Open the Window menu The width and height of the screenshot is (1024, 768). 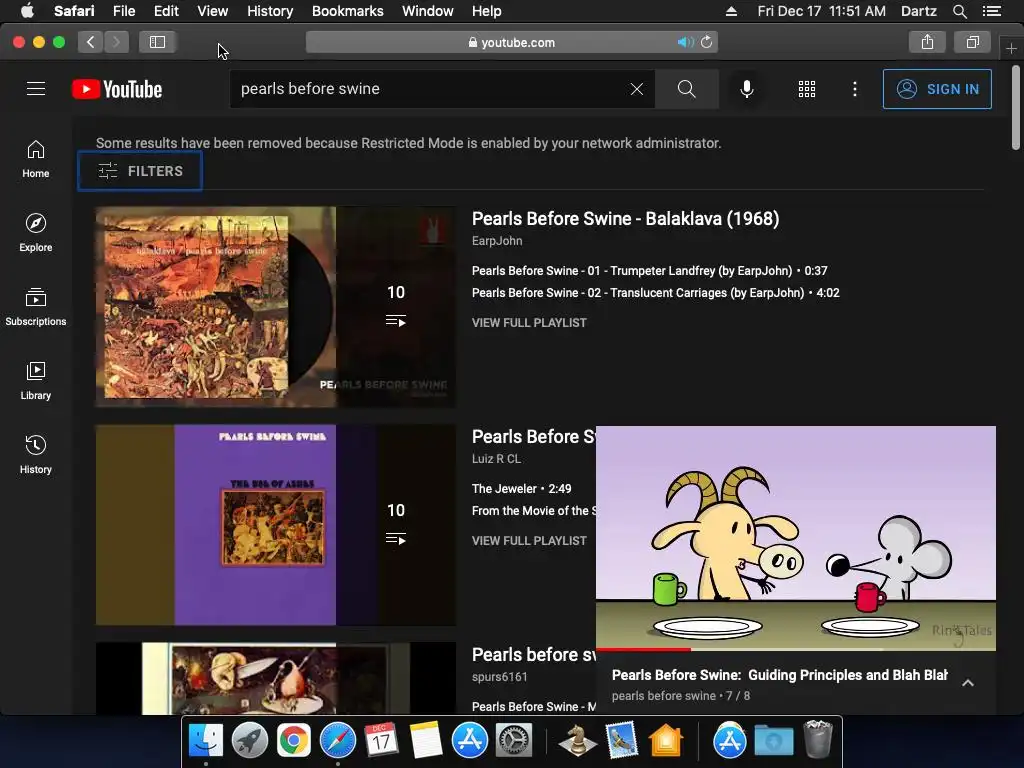point(428,11)
